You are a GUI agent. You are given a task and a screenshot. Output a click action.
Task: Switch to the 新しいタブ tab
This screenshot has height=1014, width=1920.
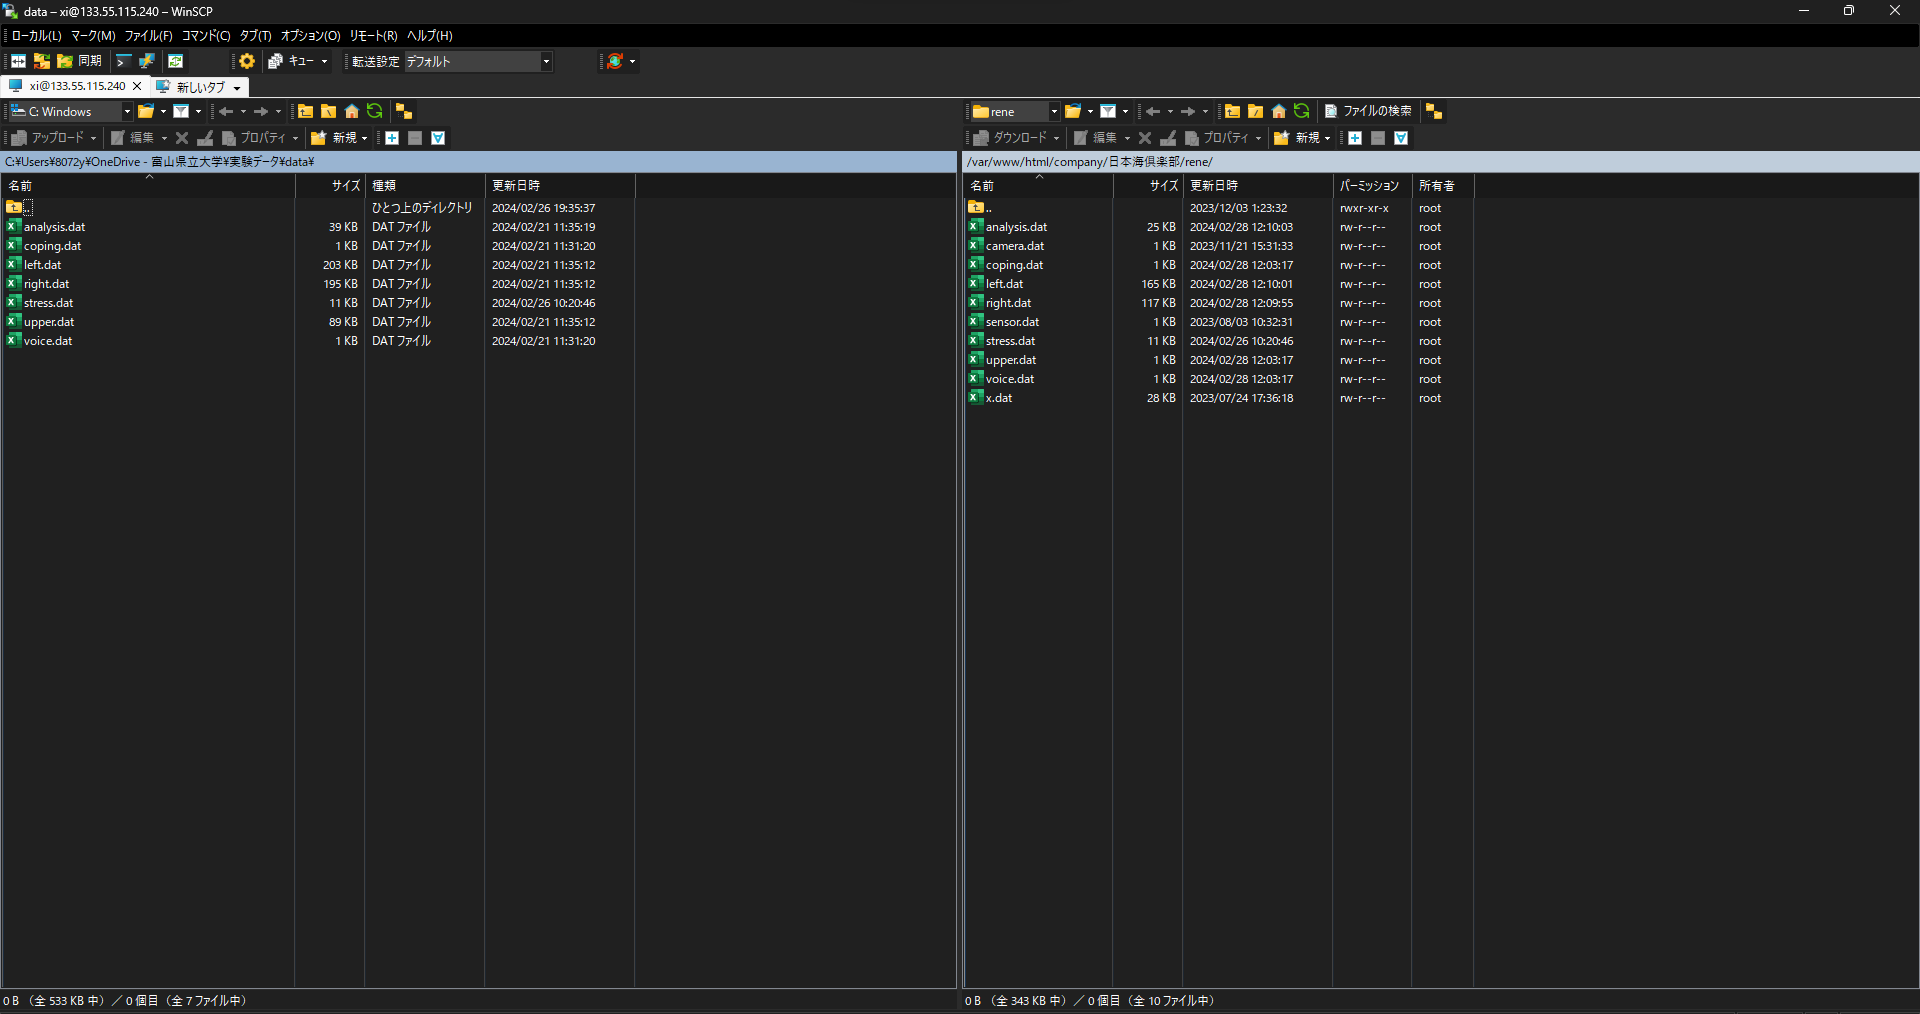click(200, 87)
